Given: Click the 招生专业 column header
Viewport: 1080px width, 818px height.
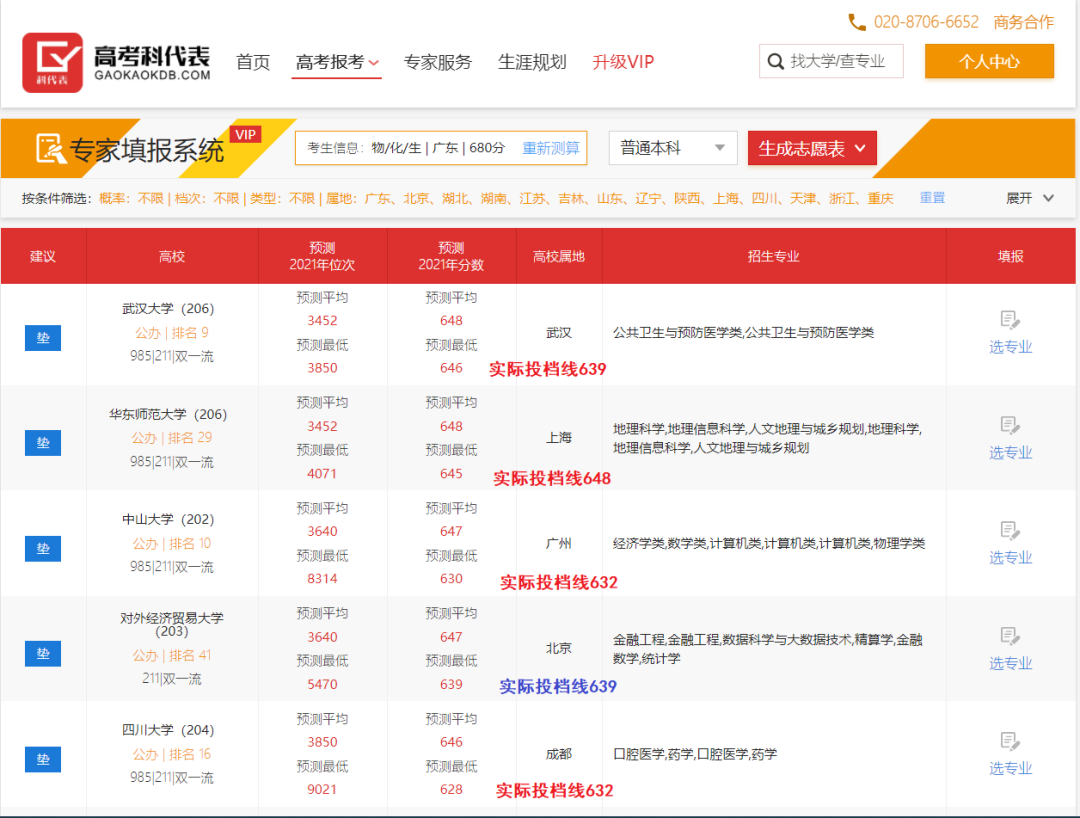Looking at the screenshot, I should (x=773, y=256).
